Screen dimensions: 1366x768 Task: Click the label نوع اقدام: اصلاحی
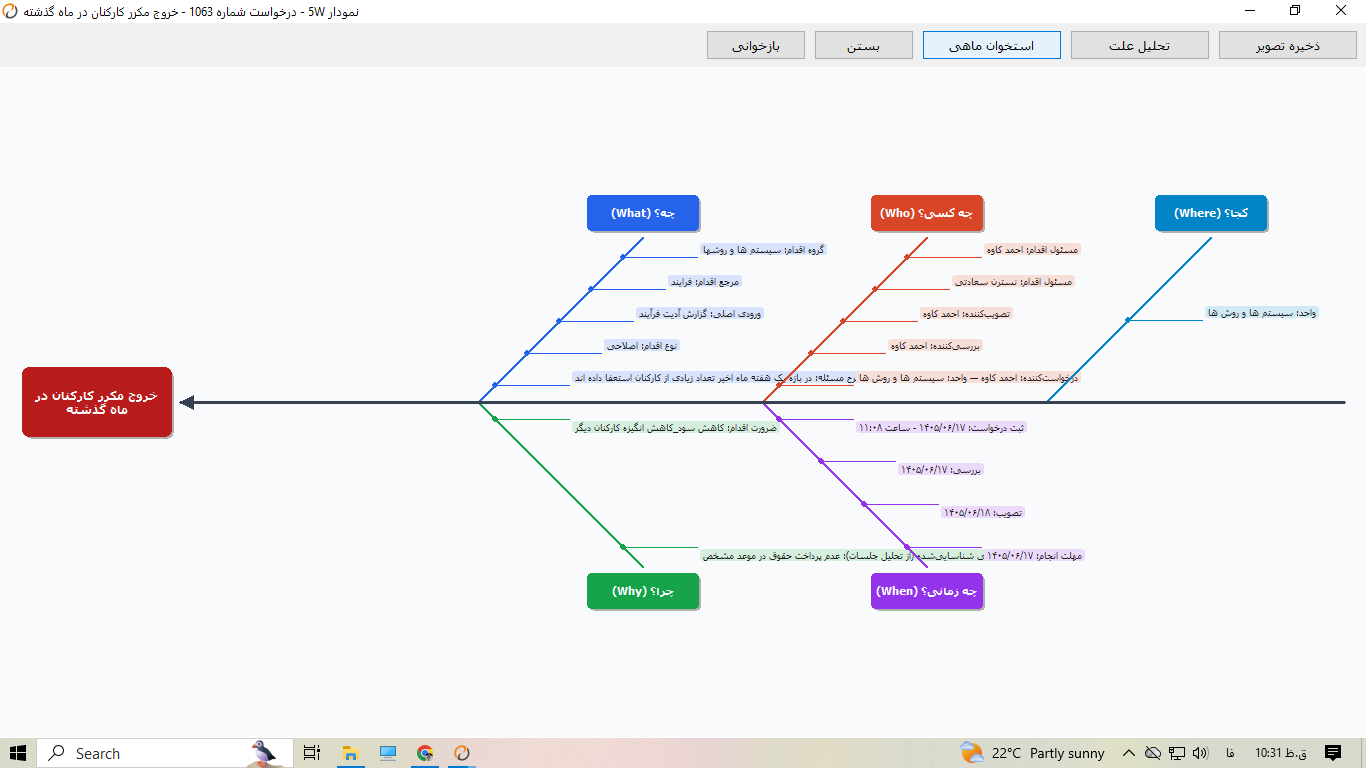(x=642, y=346)
